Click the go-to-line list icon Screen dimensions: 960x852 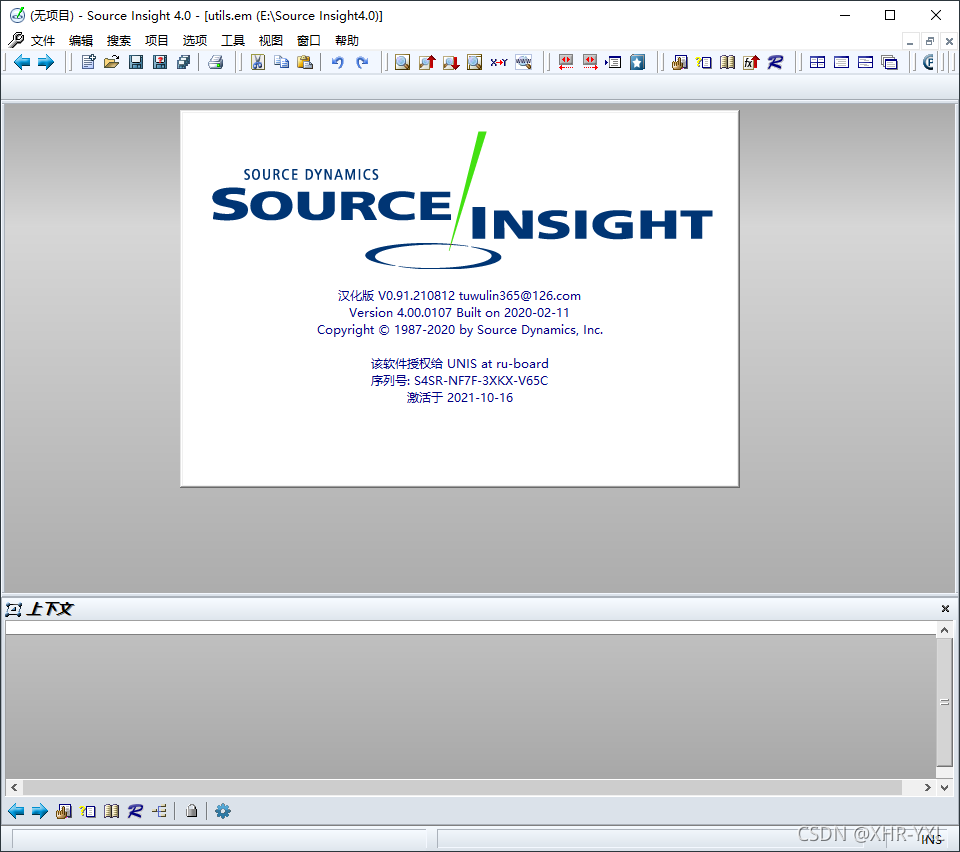613,62
